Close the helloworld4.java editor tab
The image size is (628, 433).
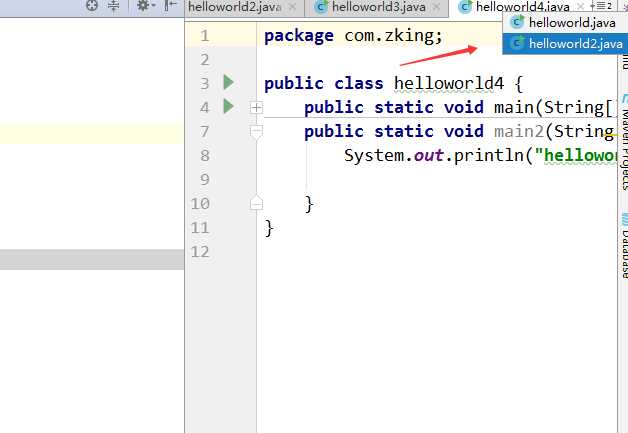coord(580,6)
